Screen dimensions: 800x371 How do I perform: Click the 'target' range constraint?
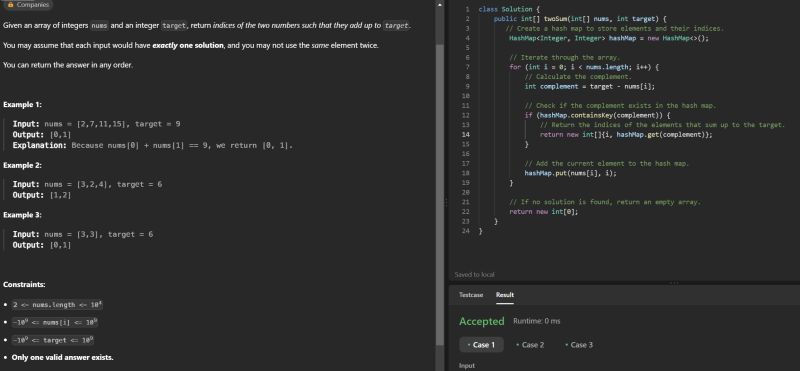pos(53,340)
